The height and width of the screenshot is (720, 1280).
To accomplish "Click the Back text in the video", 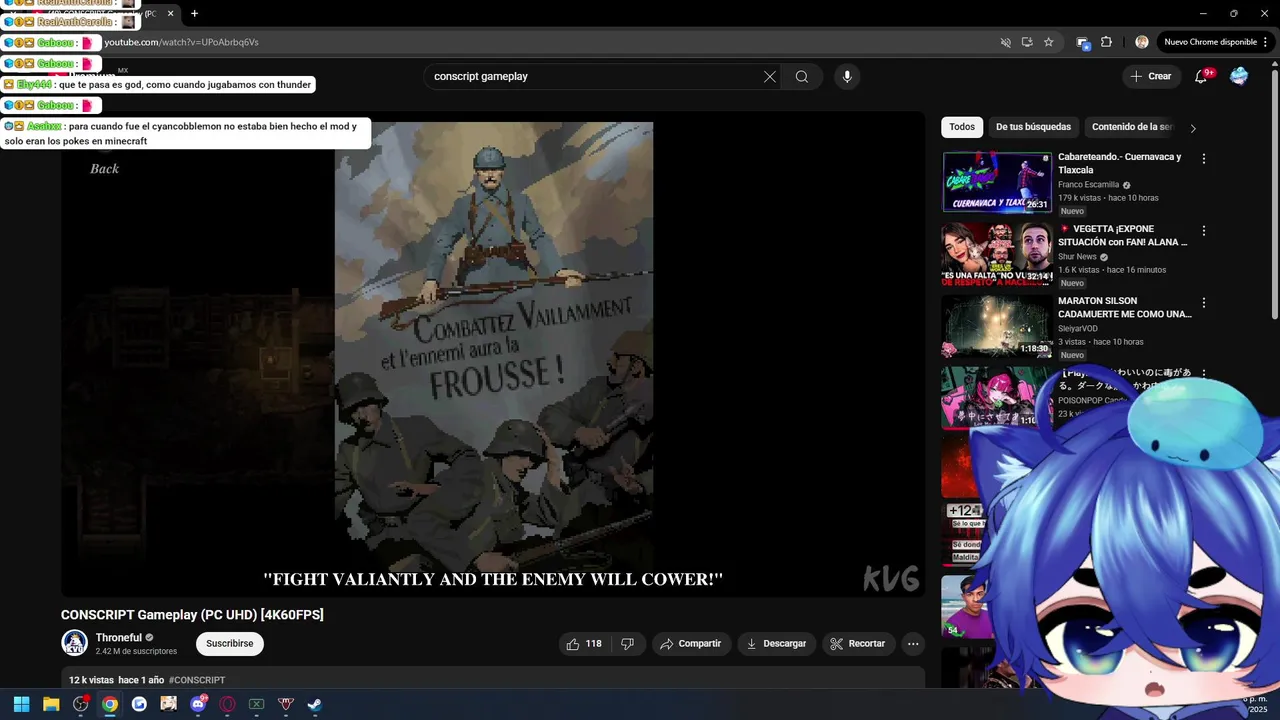I will pos(104,169).
